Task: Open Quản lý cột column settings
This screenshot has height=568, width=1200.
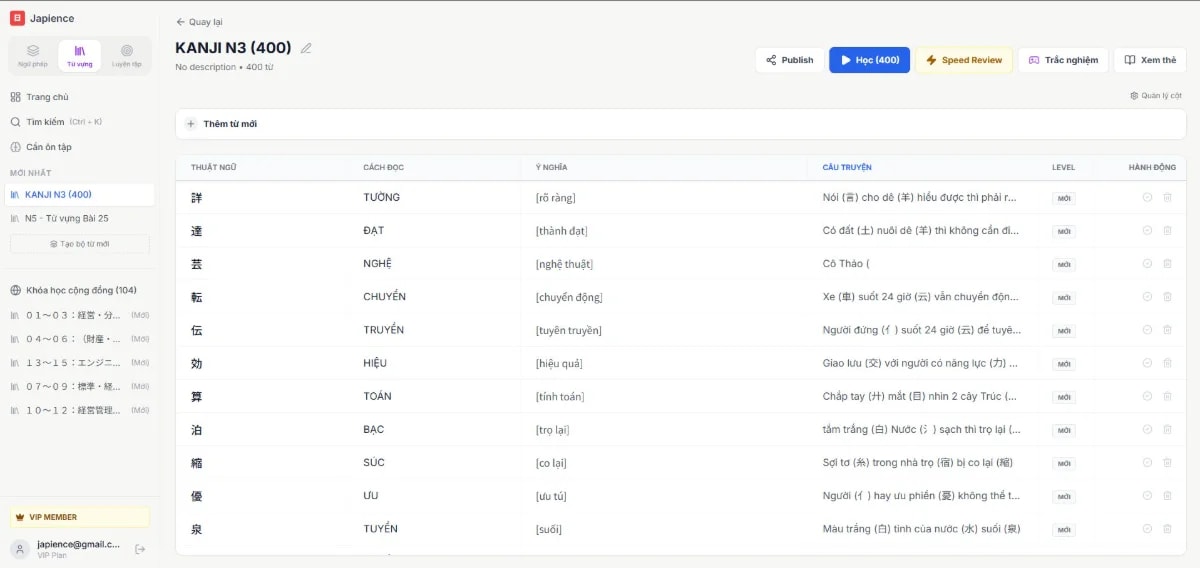Action: (x=1156, y=96)
